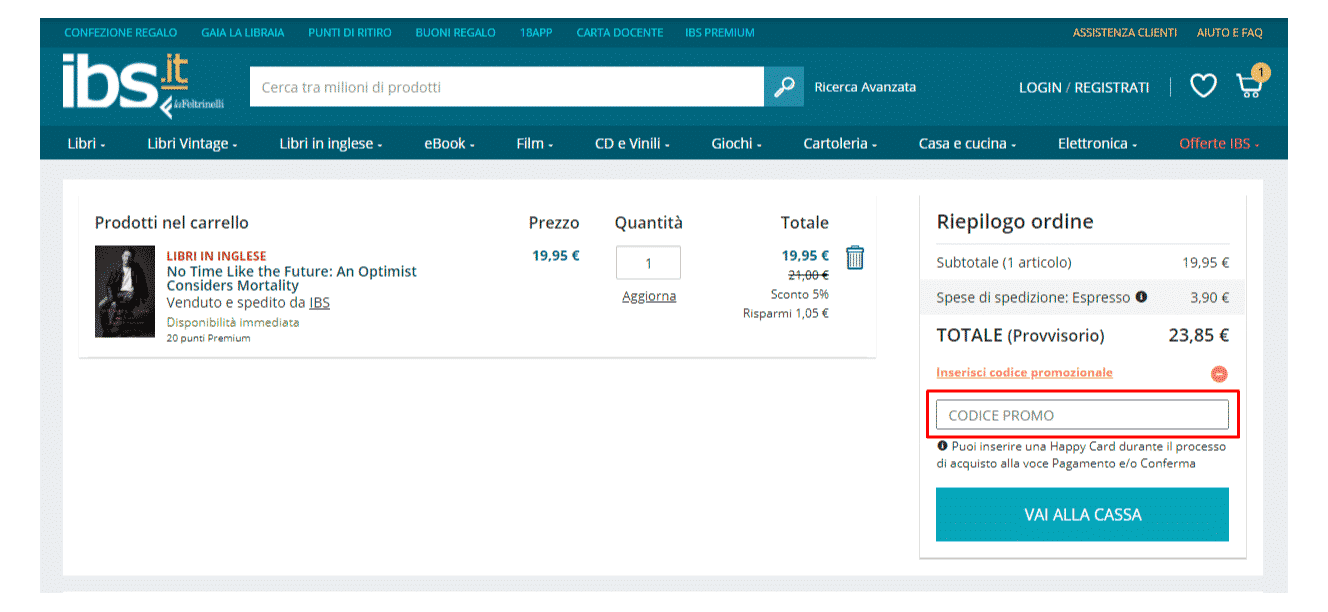This screenshot has width=1328, height=612.
Task: Expand the Libri in inglese menu
Action: click(x=331, y=144)
